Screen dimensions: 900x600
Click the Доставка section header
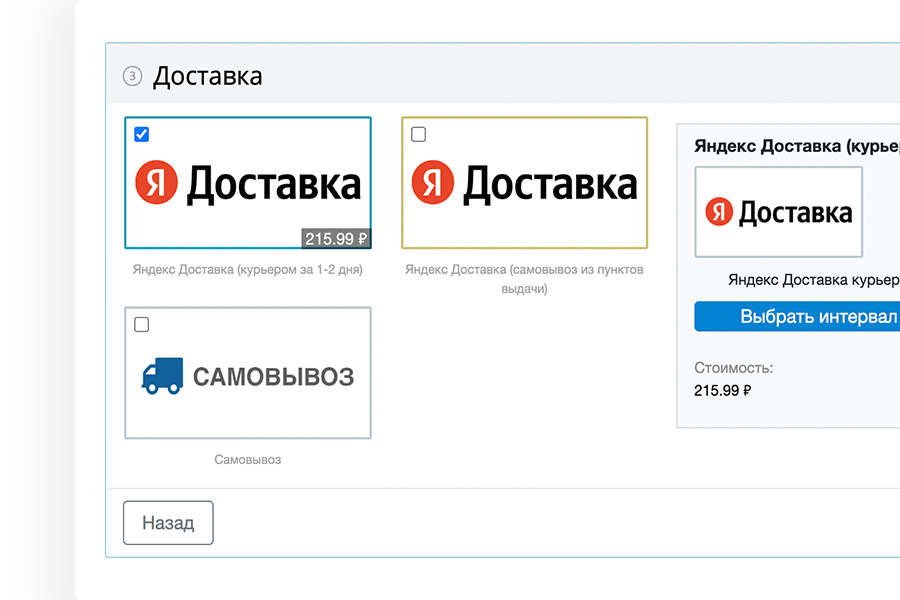tap(208, 75)
